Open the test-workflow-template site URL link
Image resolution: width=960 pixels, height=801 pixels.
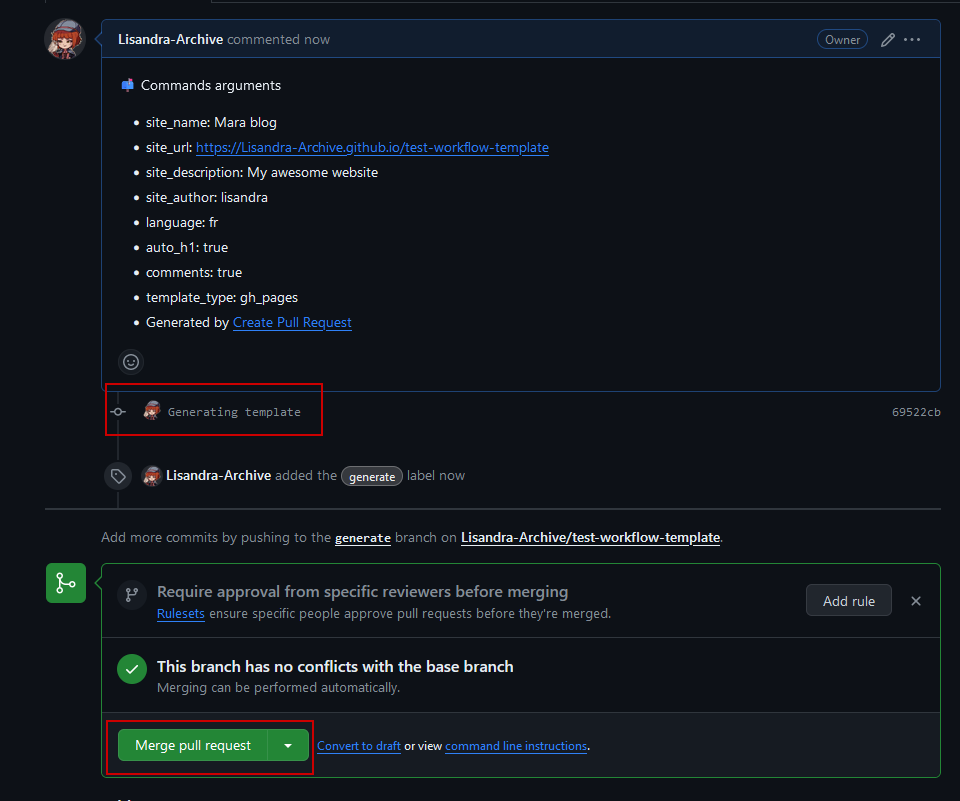click(x=372, y=148)
